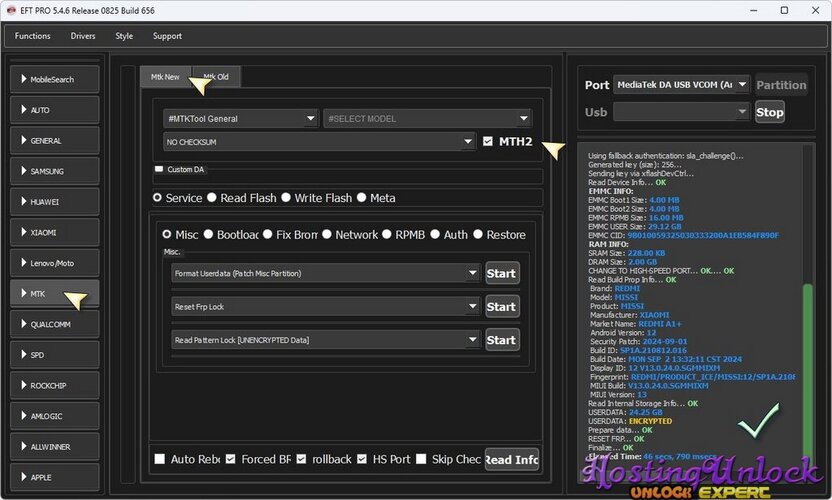Open the ALLWINNER sidebar section
This screenshot has width=832, height=500.
point(54,446)
